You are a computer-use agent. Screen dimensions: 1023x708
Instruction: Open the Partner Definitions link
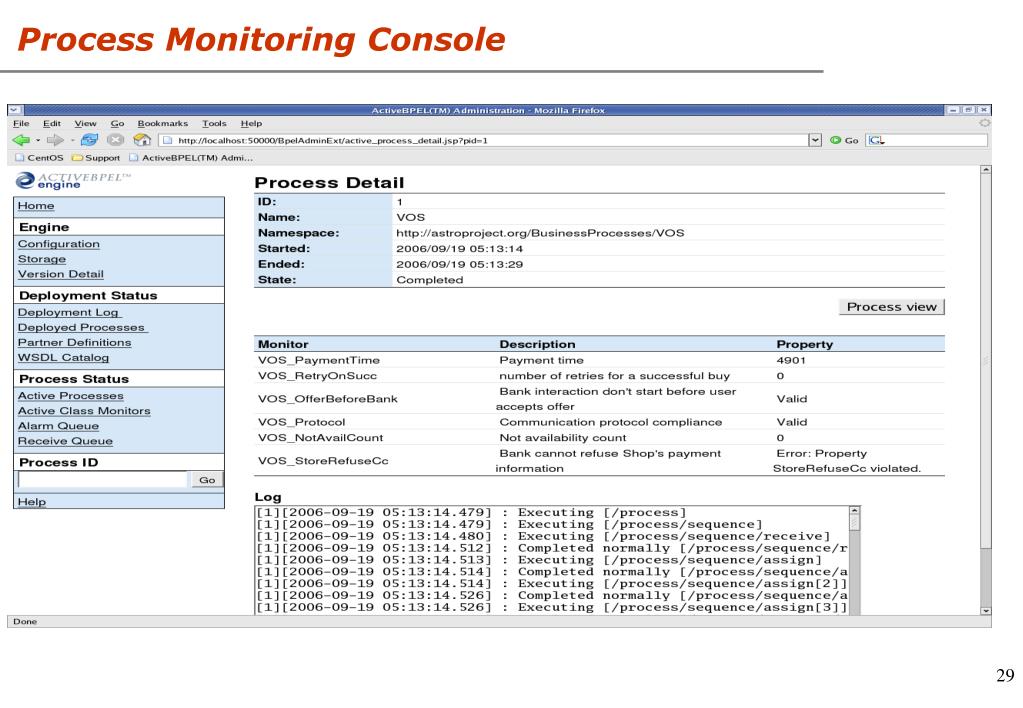pyautogui.click(x=74, y=343)
